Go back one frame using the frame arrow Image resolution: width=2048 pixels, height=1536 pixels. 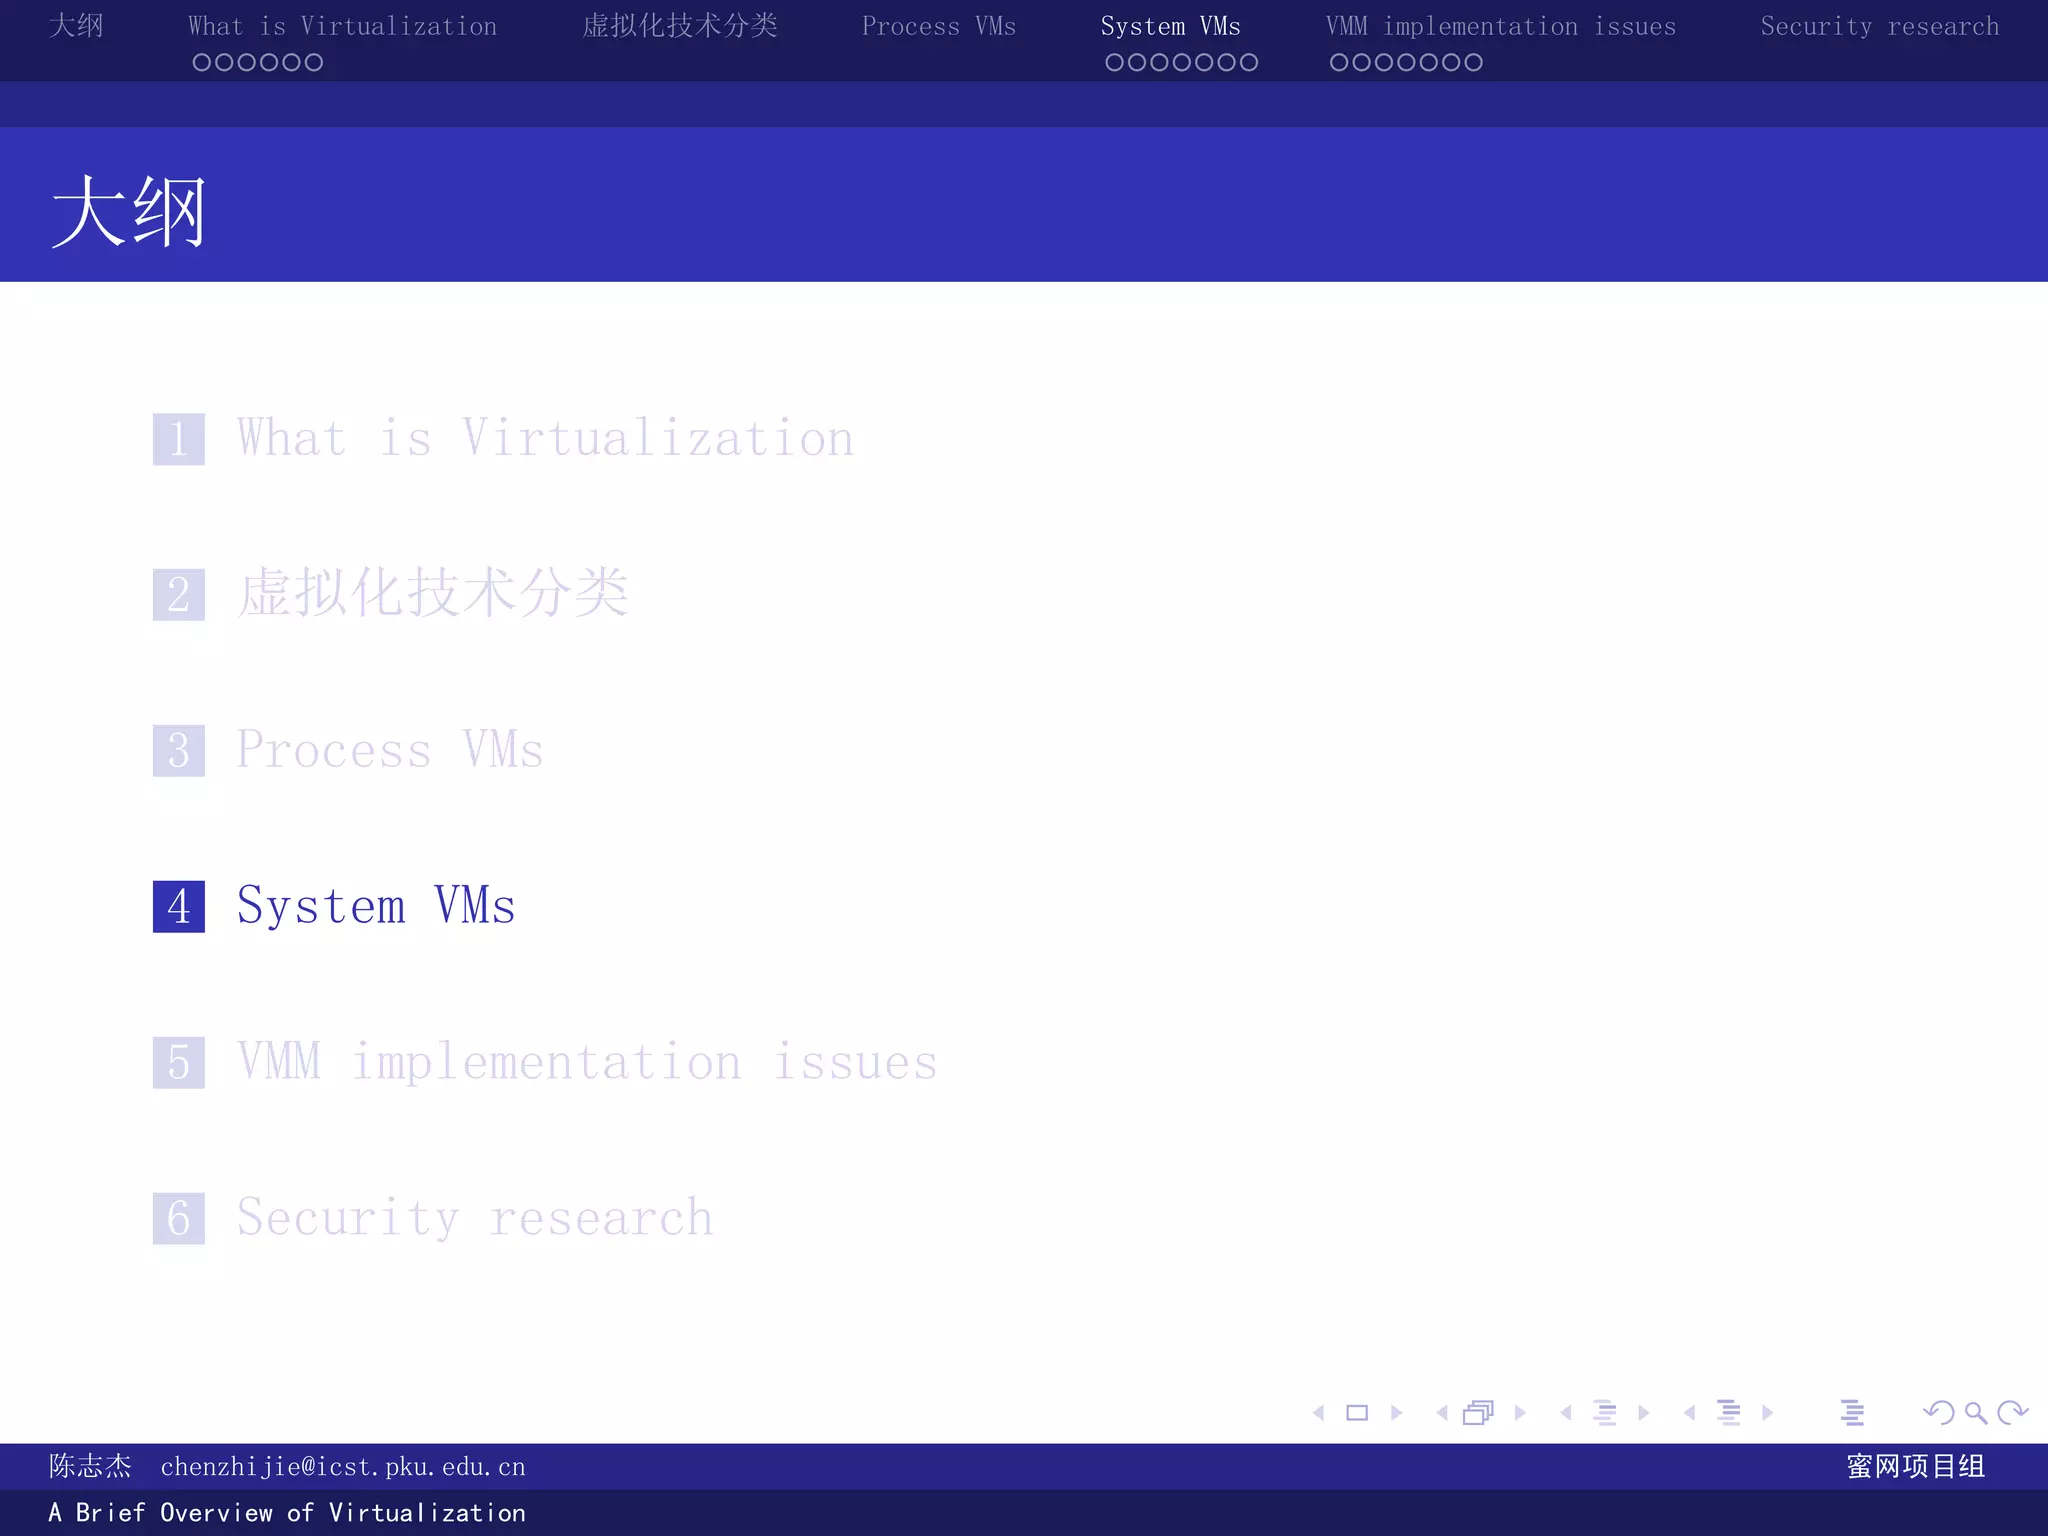[1442, 1413]
